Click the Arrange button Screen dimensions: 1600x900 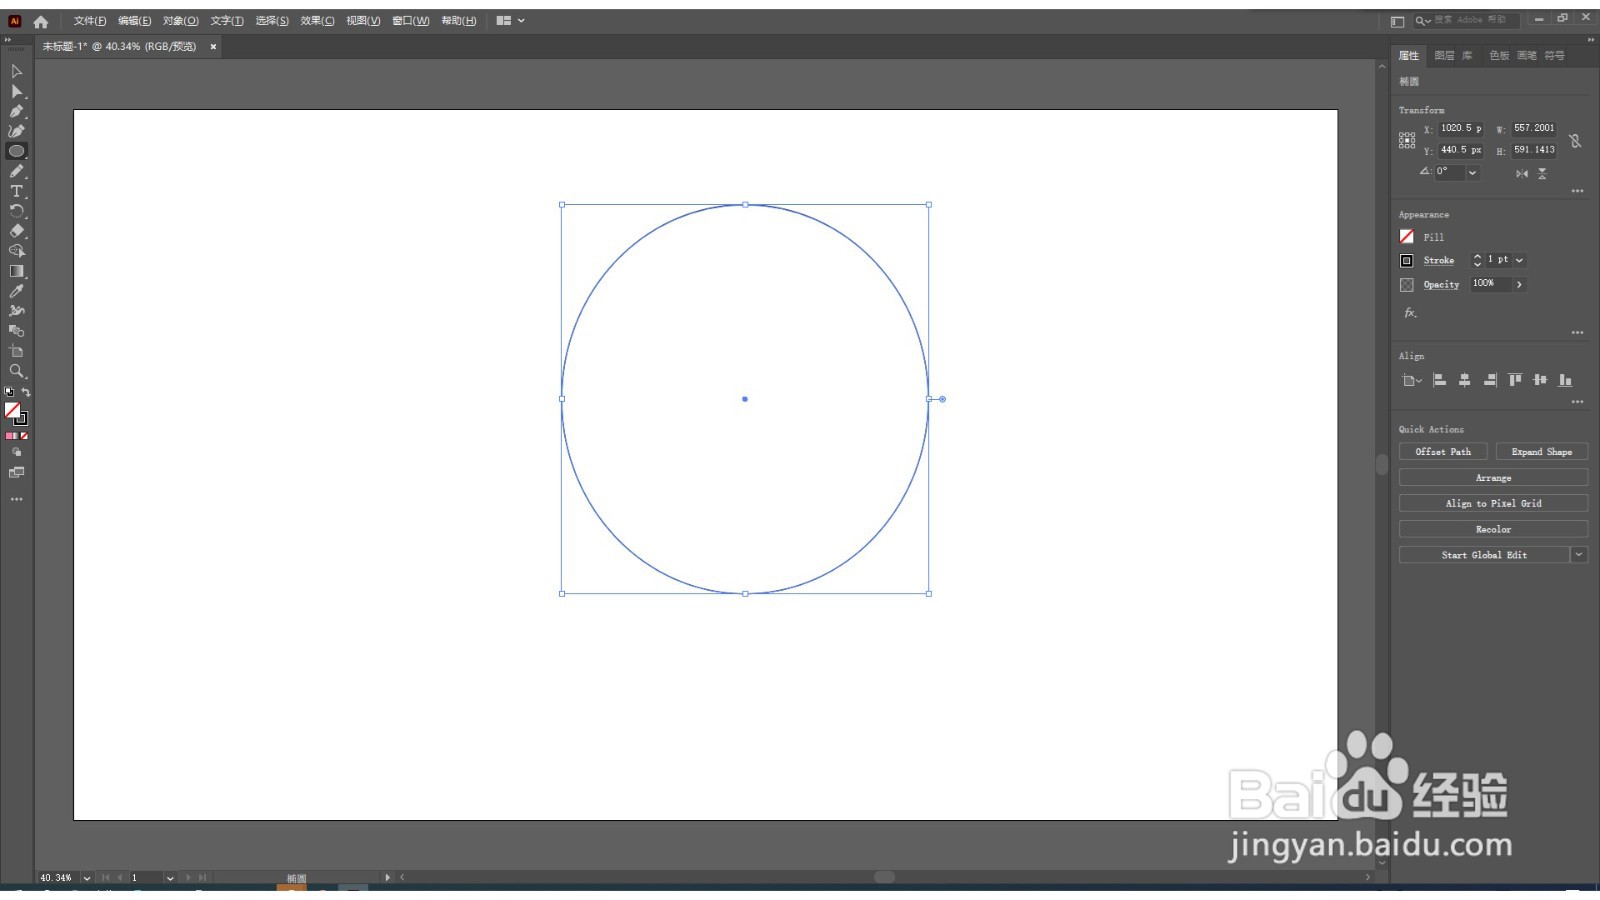(x=1493, y=478)
